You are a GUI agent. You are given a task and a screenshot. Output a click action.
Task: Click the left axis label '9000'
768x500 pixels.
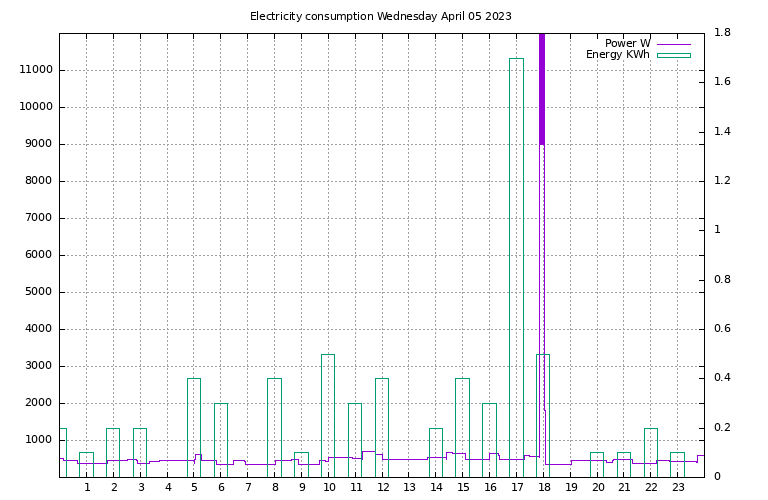pyautogui.click(x=38, y=143)
